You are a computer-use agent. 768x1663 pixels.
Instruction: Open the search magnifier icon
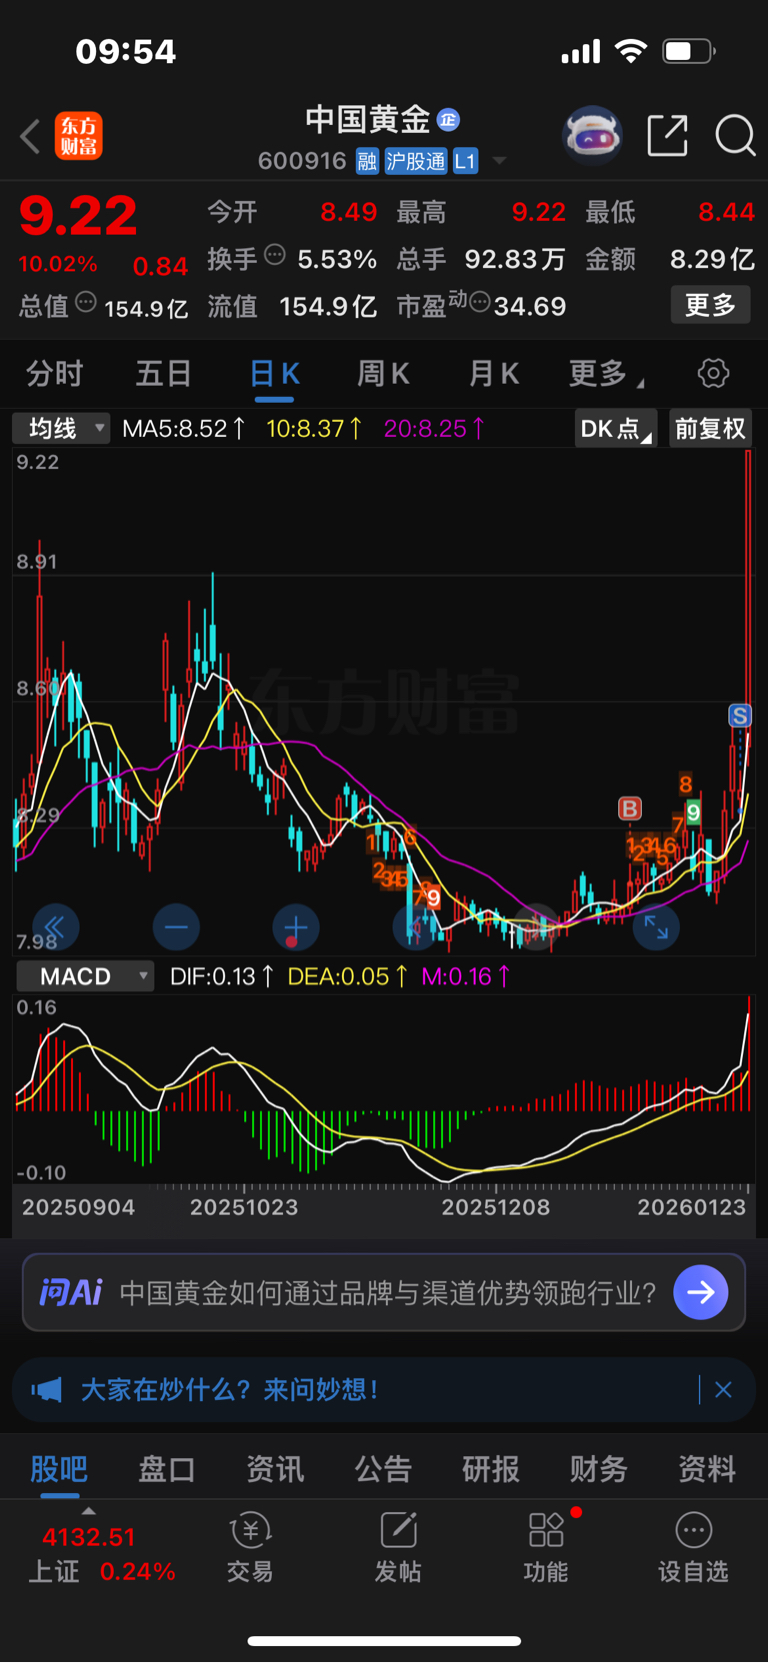[736, 135]
